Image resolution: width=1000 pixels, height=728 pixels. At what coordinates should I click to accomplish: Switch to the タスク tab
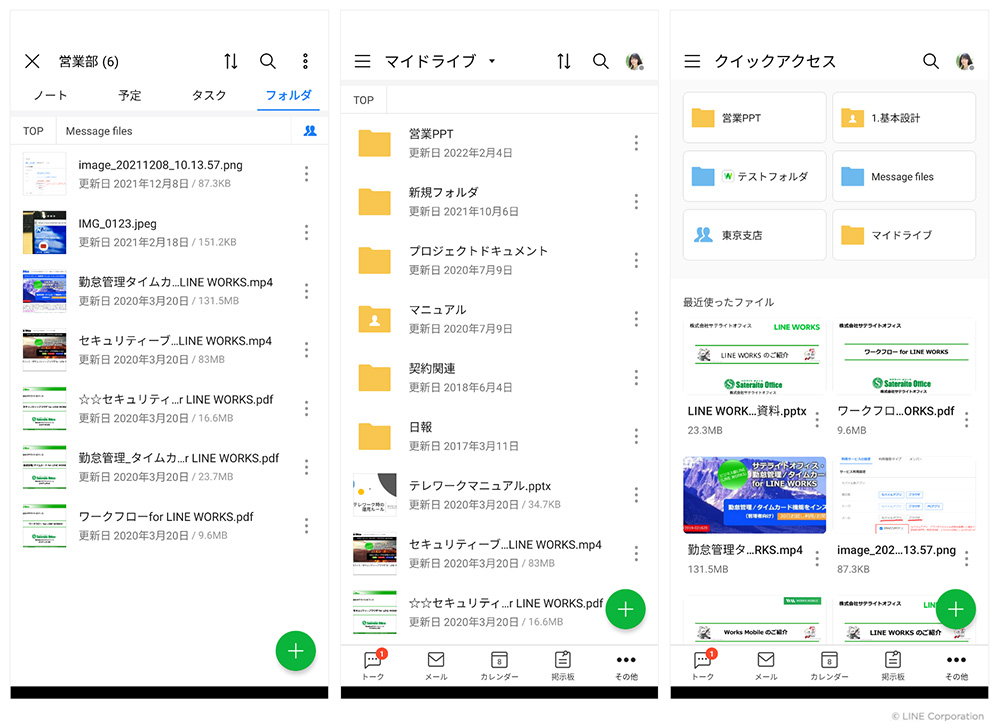click(209, 95)
